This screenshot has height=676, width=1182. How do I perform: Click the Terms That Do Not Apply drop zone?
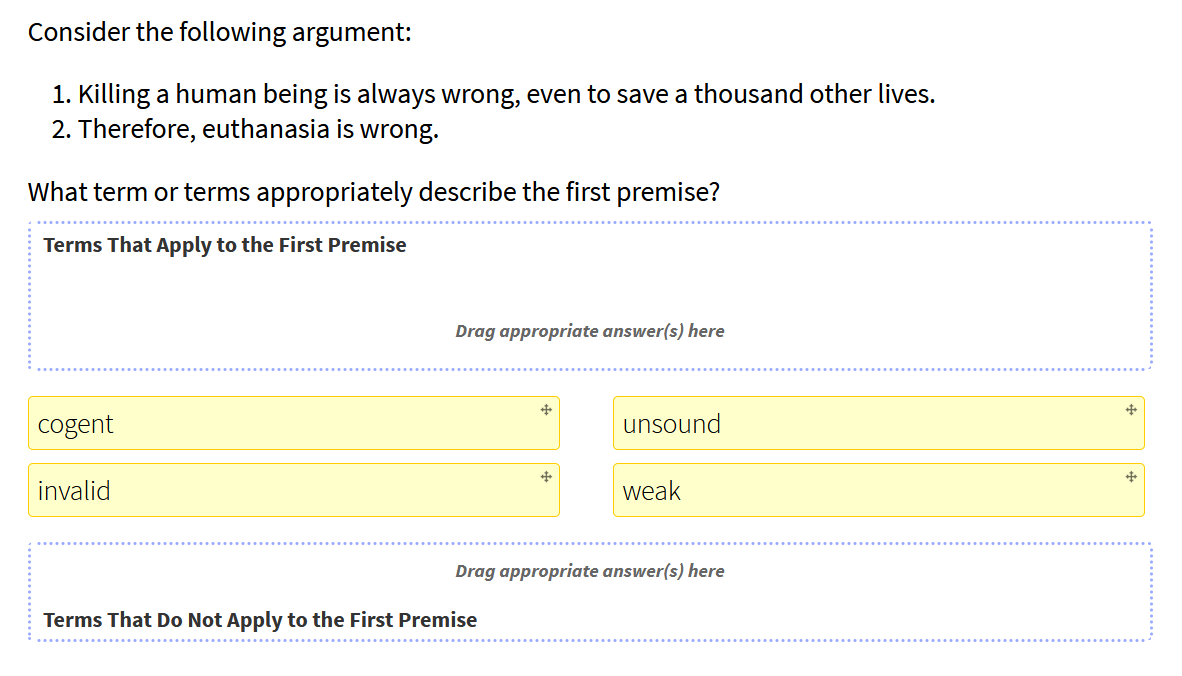590,590
